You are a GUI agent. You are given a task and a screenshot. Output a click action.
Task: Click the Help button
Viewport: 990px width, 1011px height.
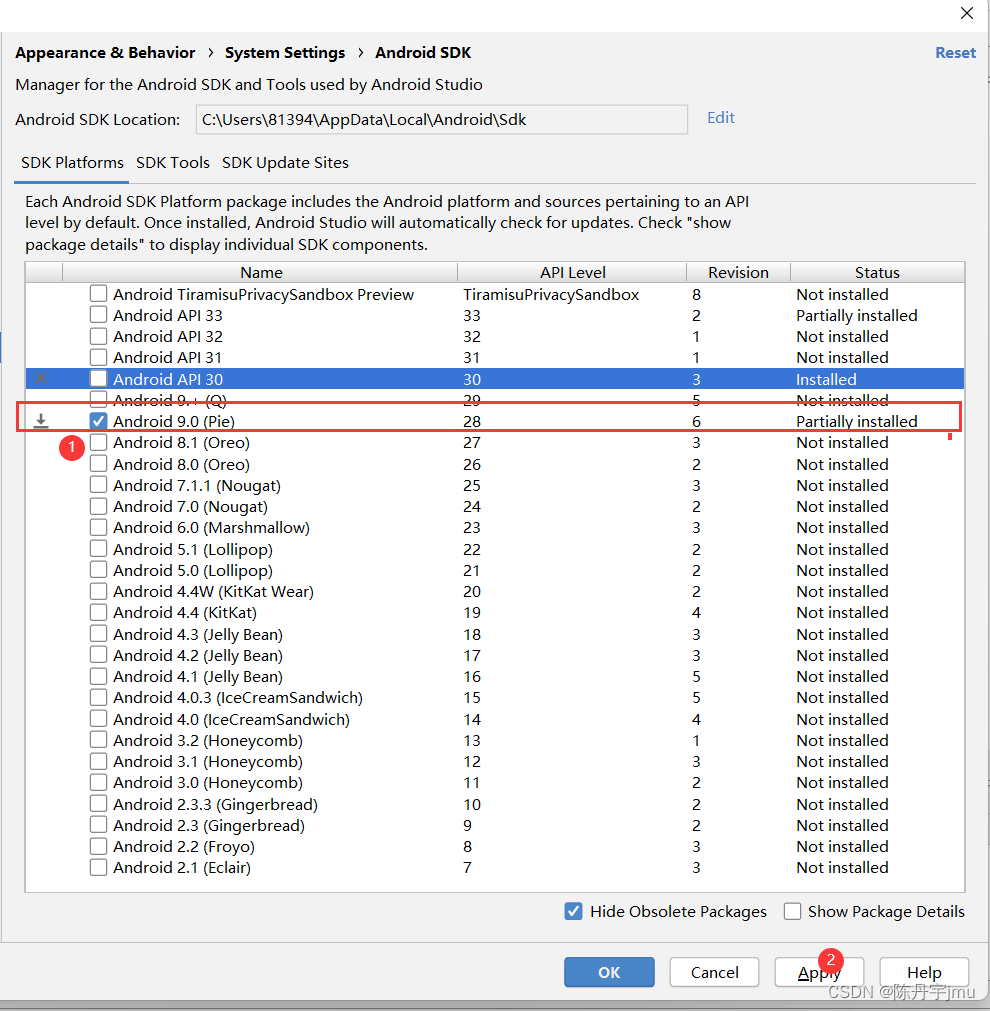pos(924,972)
